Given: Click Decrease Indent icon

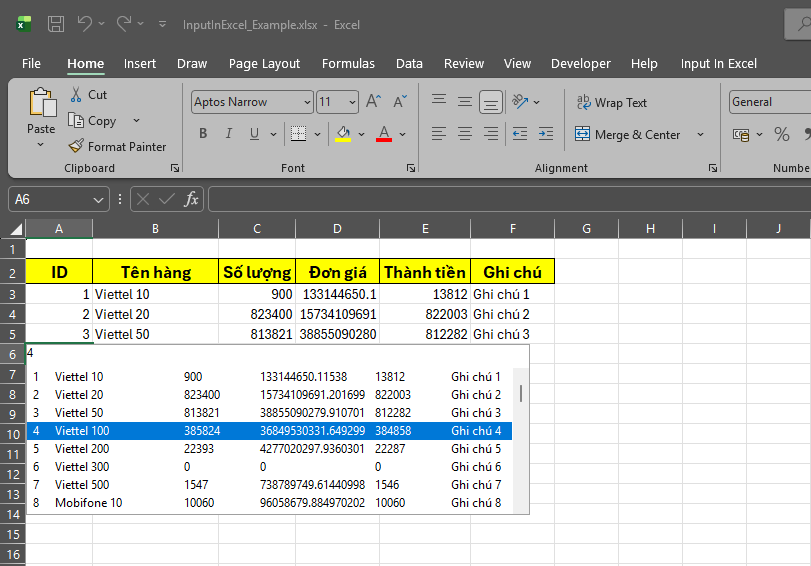Looking at the screenshot, I should click(520, 134).
